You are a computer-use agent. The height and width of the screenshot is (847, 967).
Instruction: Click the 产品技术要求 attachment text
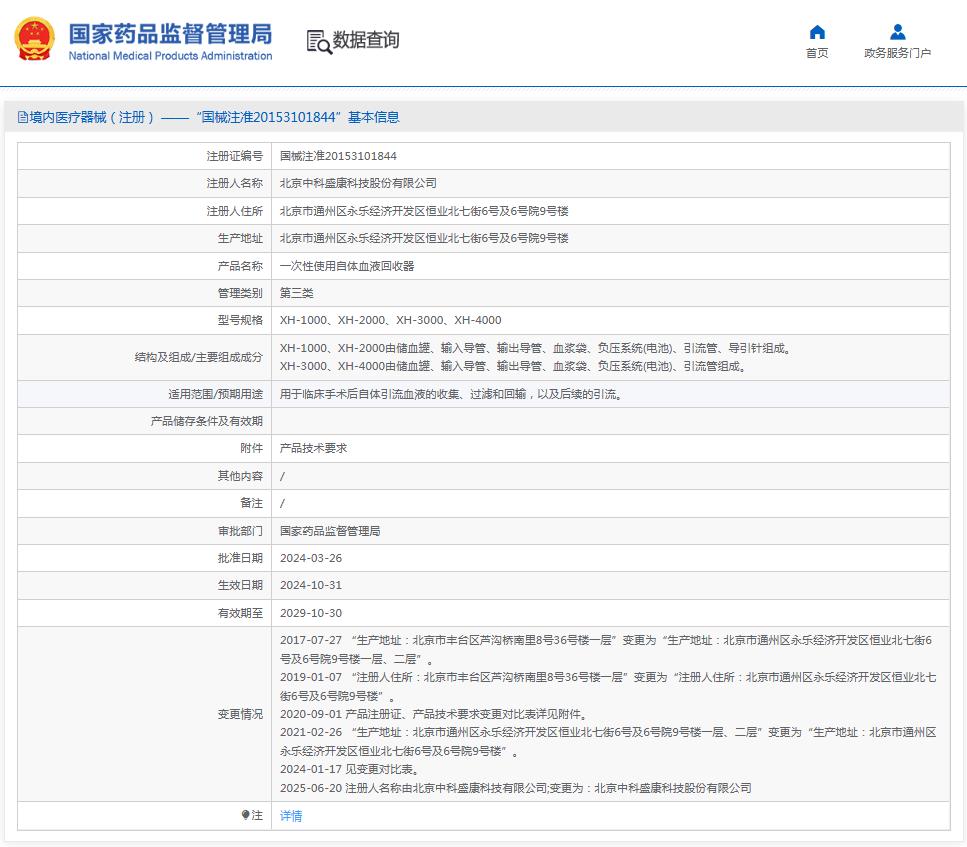pyautogui.click(x=313, y=448)
